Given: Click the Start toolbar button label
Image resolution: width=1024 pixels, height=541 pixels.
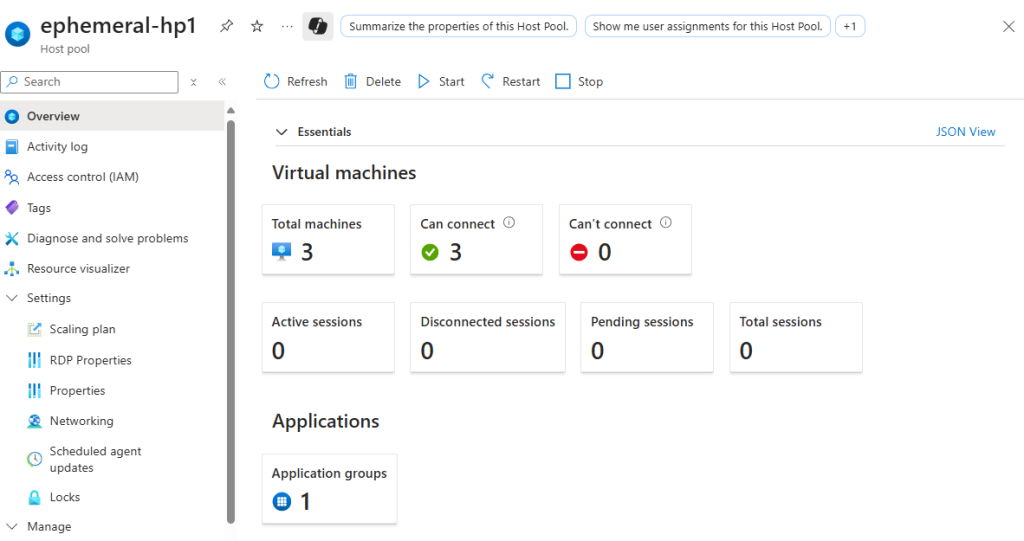Looking at the screenshot, I should [451, 82].
